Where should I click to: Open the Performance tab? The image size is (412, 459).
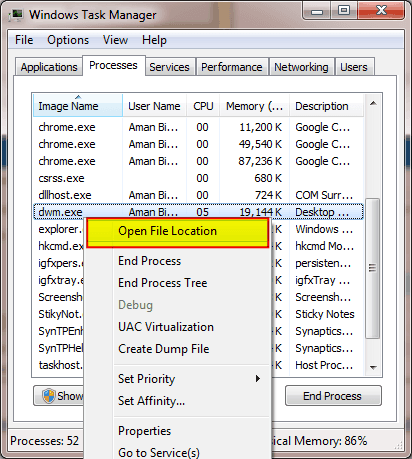(x=232, y=67)
